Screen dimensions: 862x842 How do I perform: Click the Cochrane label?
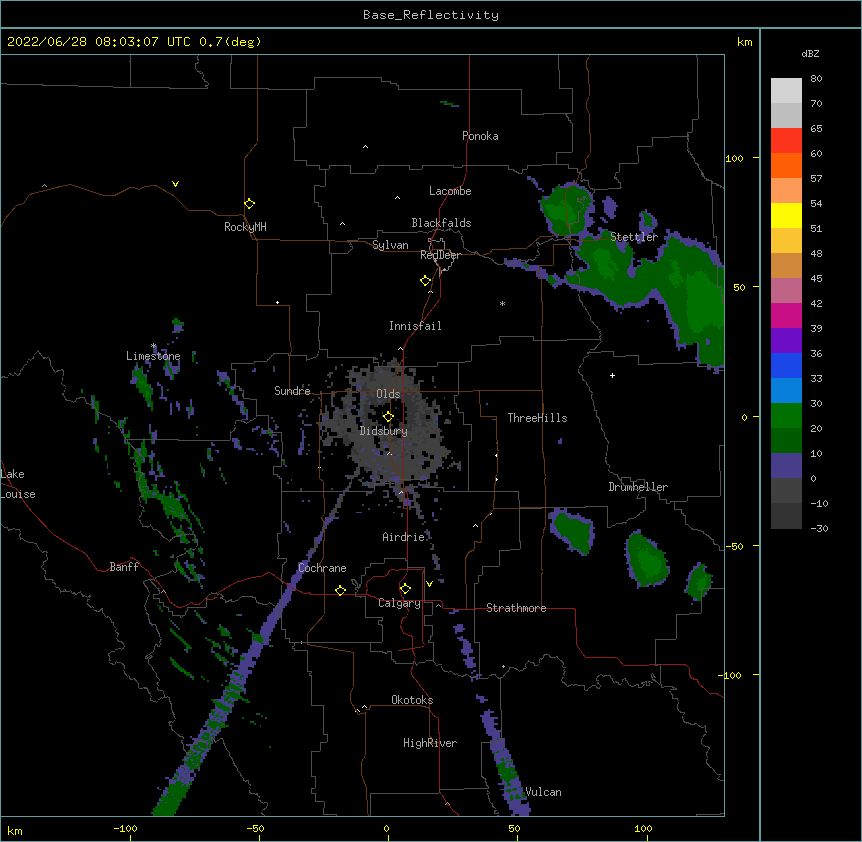(x=322, y=568)
